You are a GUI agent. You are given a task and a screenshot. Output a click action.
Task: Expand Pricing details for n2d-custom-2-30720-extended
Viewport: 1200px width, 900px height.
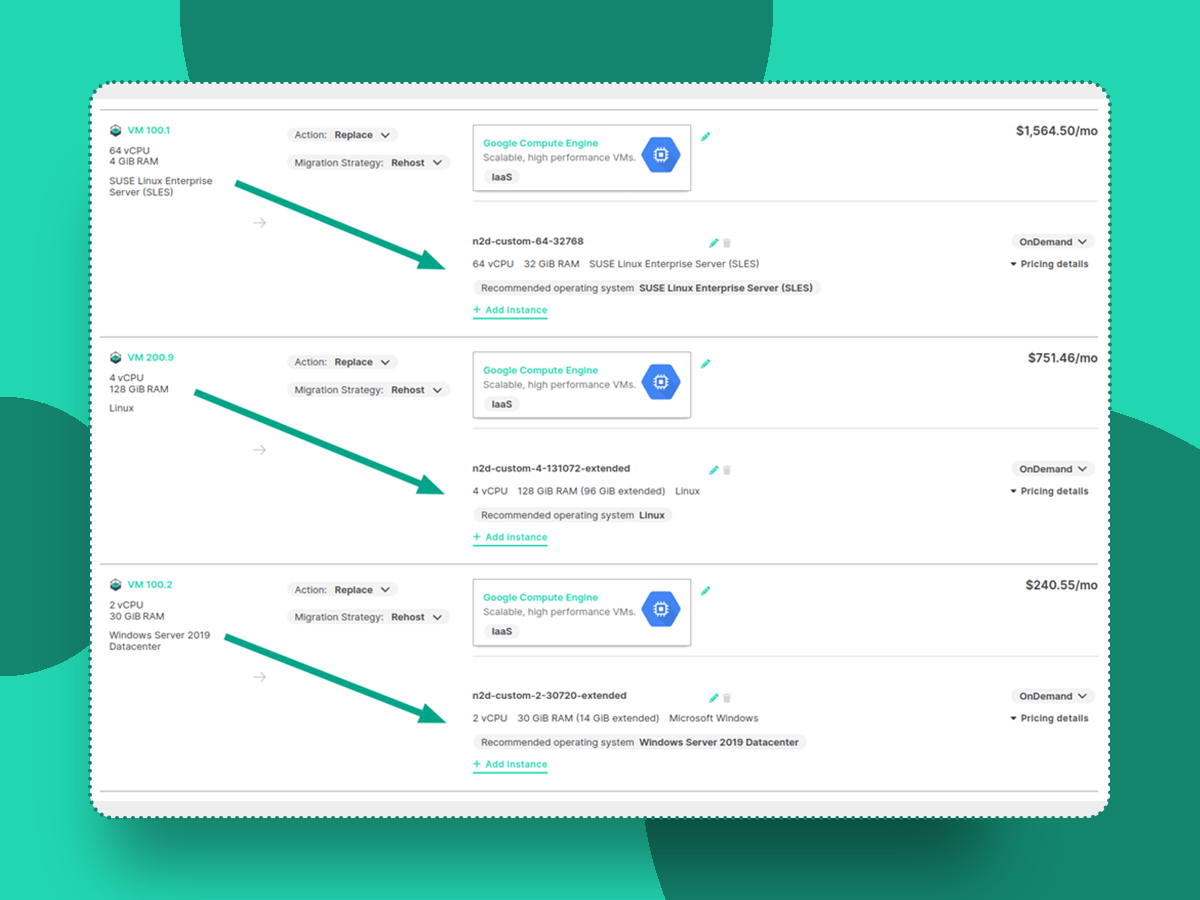click(x=1049, y=718)
